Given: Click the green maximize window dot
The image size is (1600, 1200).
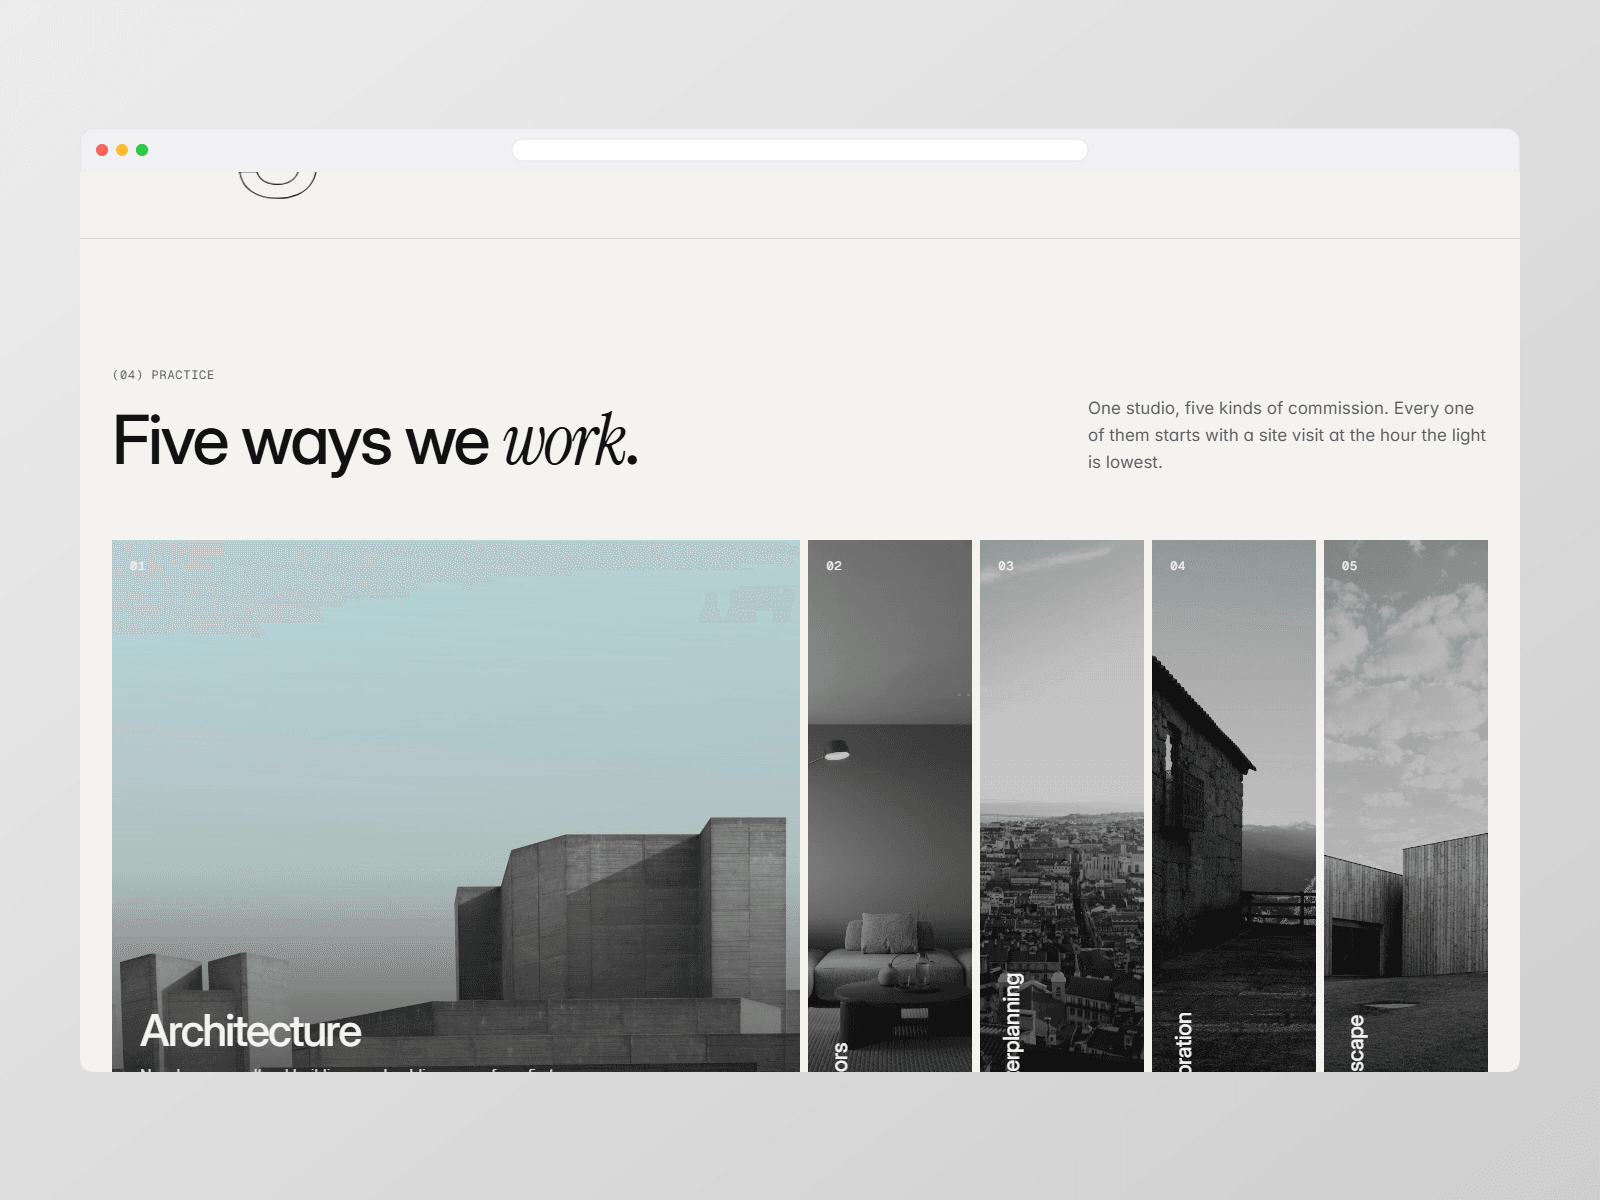Looking at the screenshot, I should point(142,150).
